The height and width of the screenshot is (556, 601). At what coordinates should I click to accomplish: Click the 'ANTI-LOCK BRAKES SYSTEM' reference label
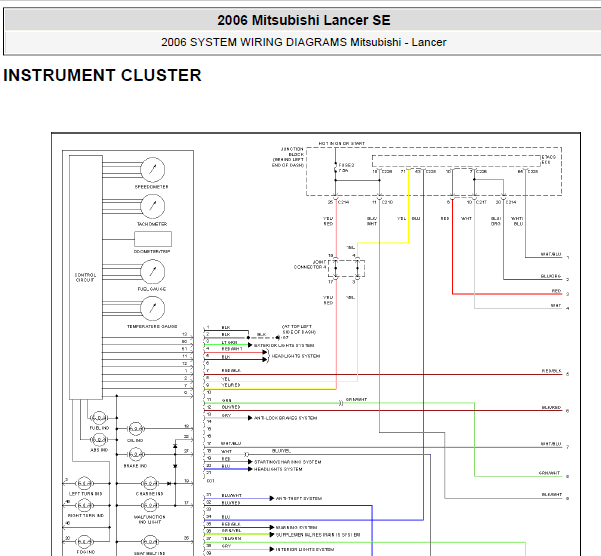pyautogui.click(x=286, y=418)
